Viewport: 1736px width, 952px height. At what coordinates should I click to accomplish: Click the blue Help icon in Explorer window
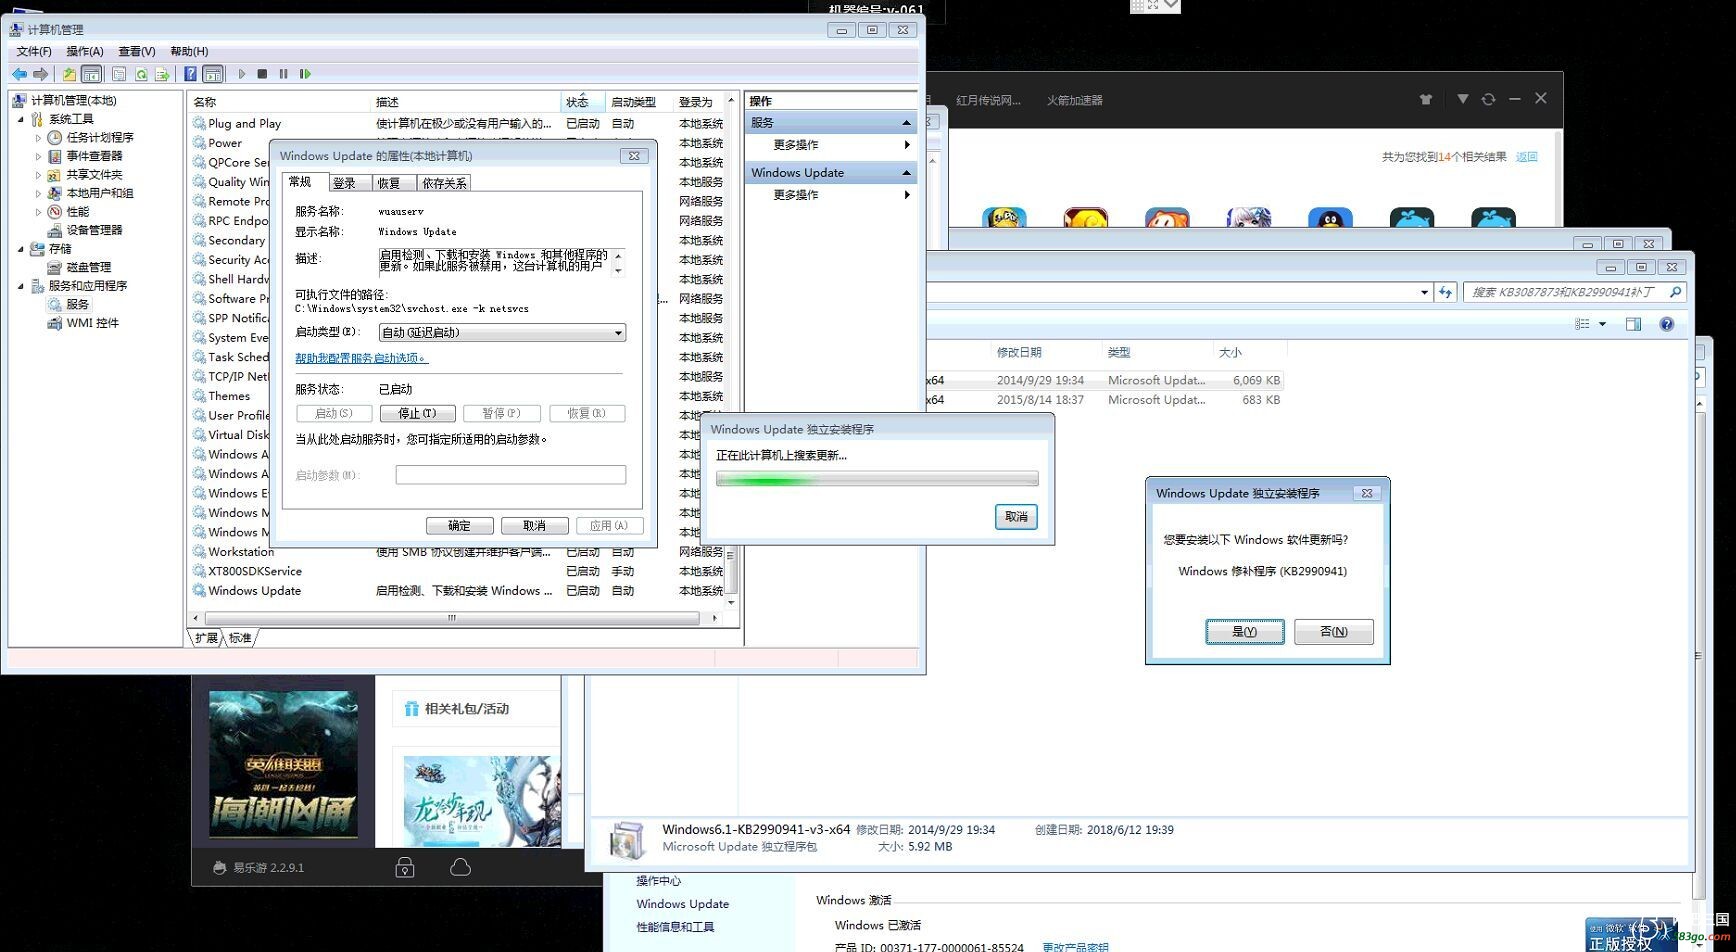[x=1666, y=324]
